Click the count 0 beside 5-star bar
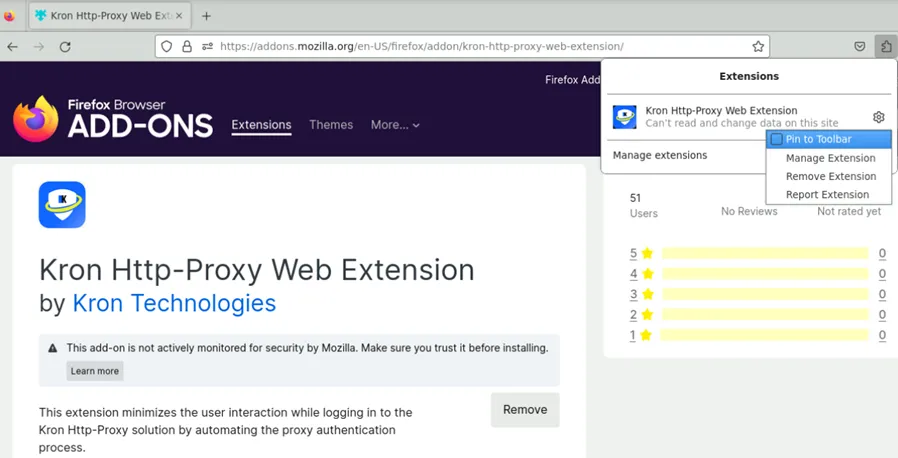The width and height of the screenshot is (898, 458). 882,253
